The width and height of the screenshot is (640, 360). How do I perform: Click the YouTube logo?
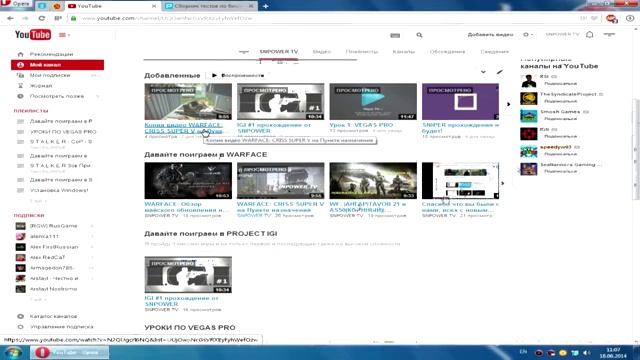click(x=33, y=35)
